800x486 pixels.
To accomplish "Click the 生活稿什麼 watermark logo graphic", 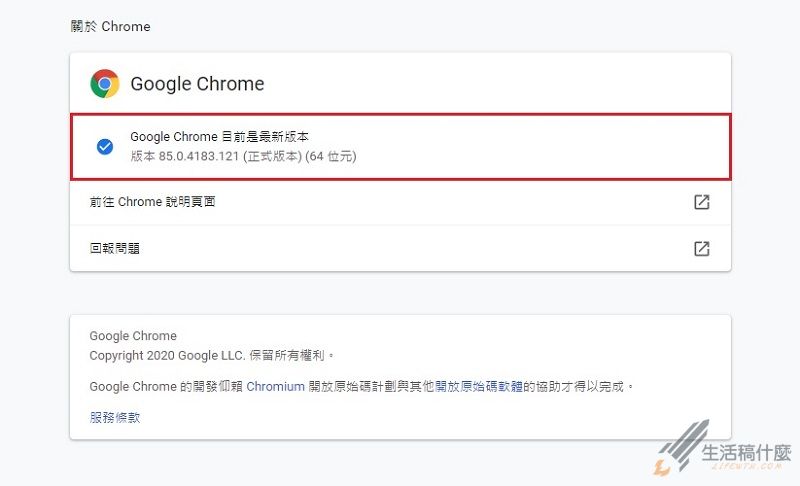I will (x=681, y=447).
